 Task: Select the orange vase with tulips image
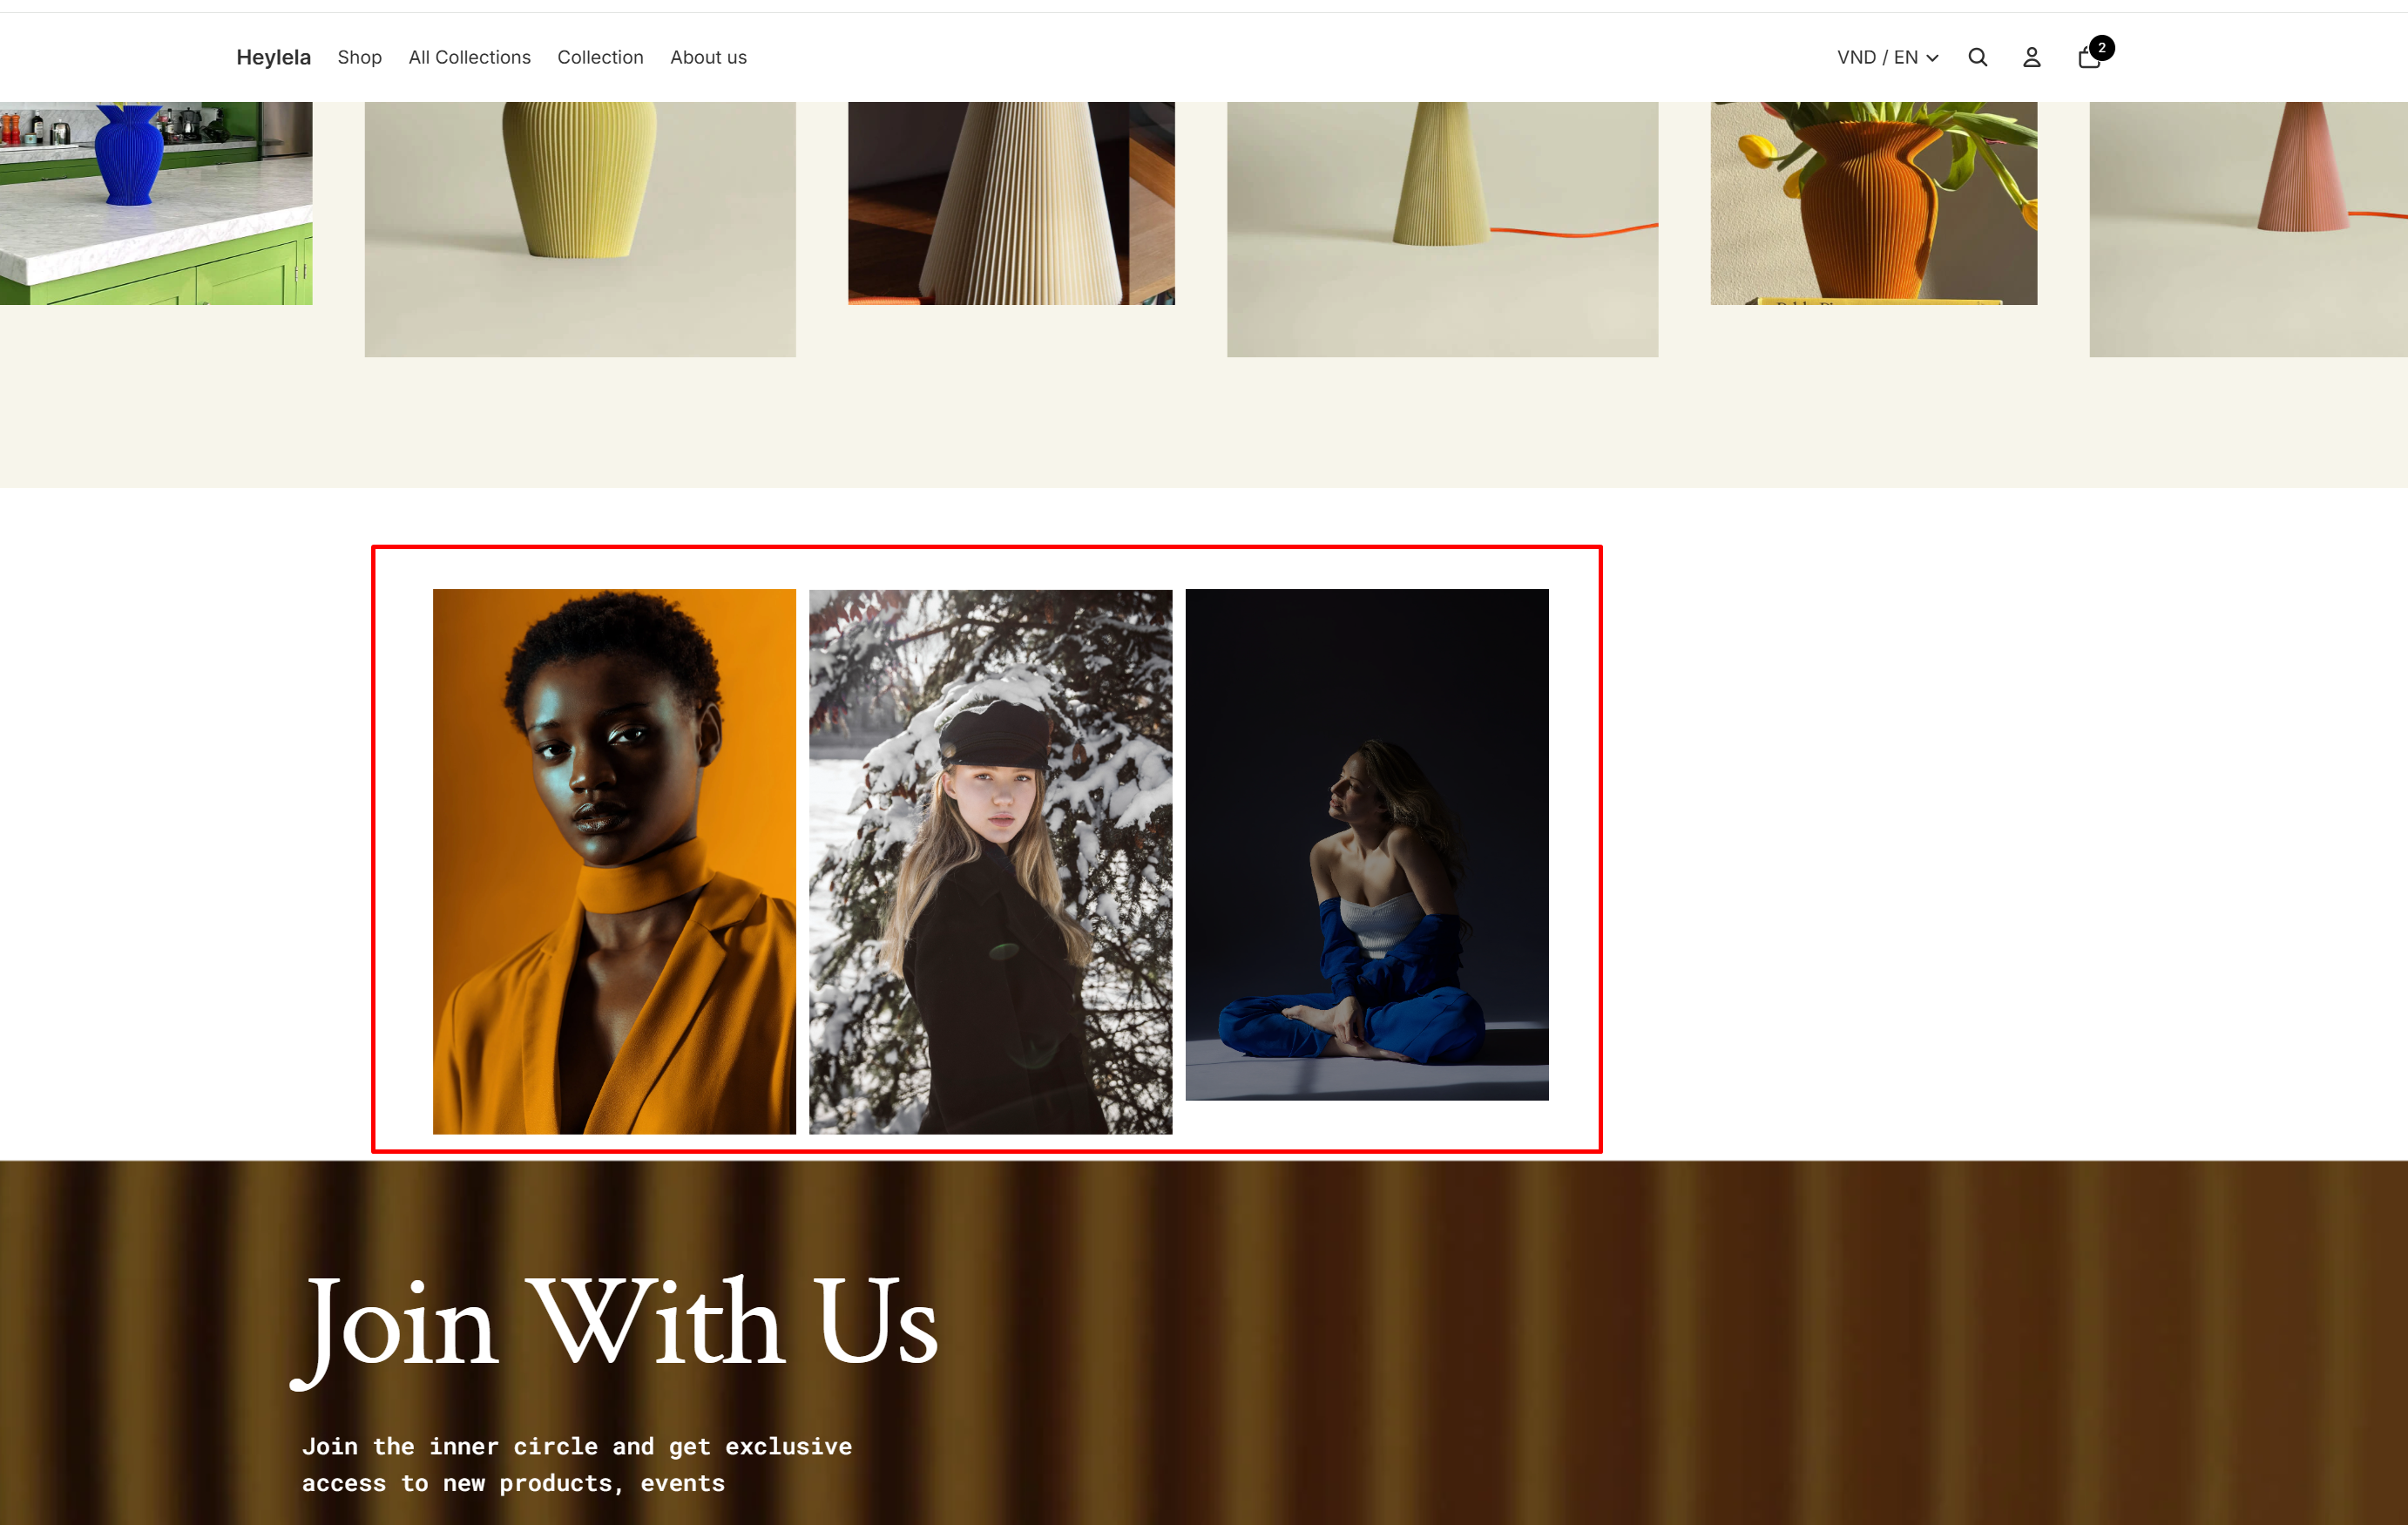pos(1873,203)
